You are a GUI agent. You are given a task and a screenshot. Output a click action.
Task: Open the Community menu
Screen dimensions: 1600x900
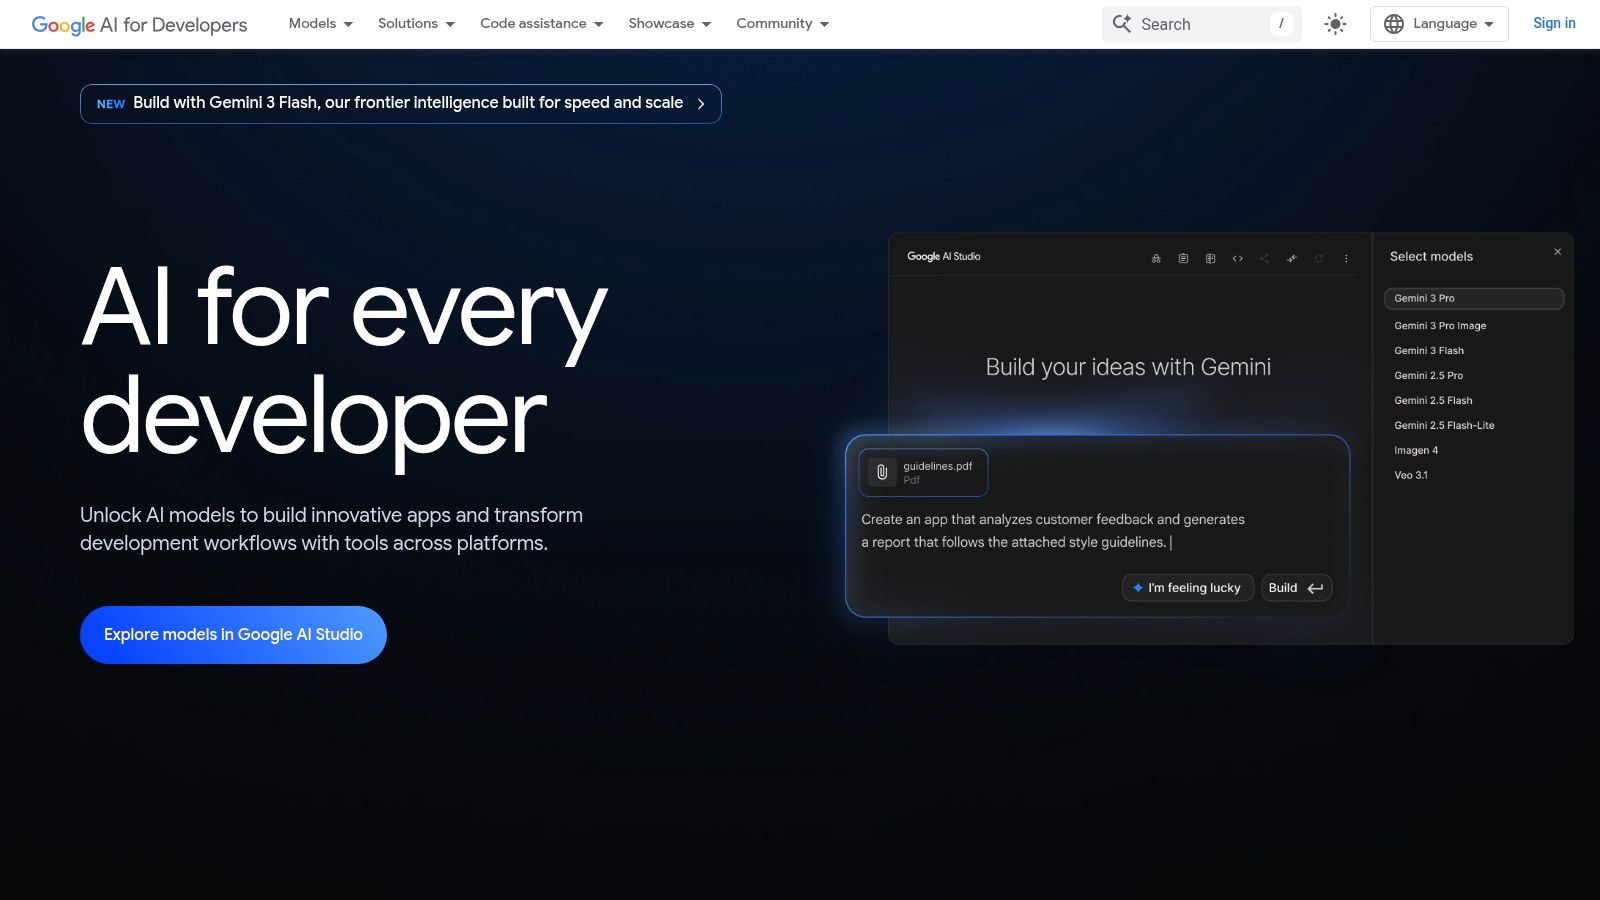(x=781, y=23)
